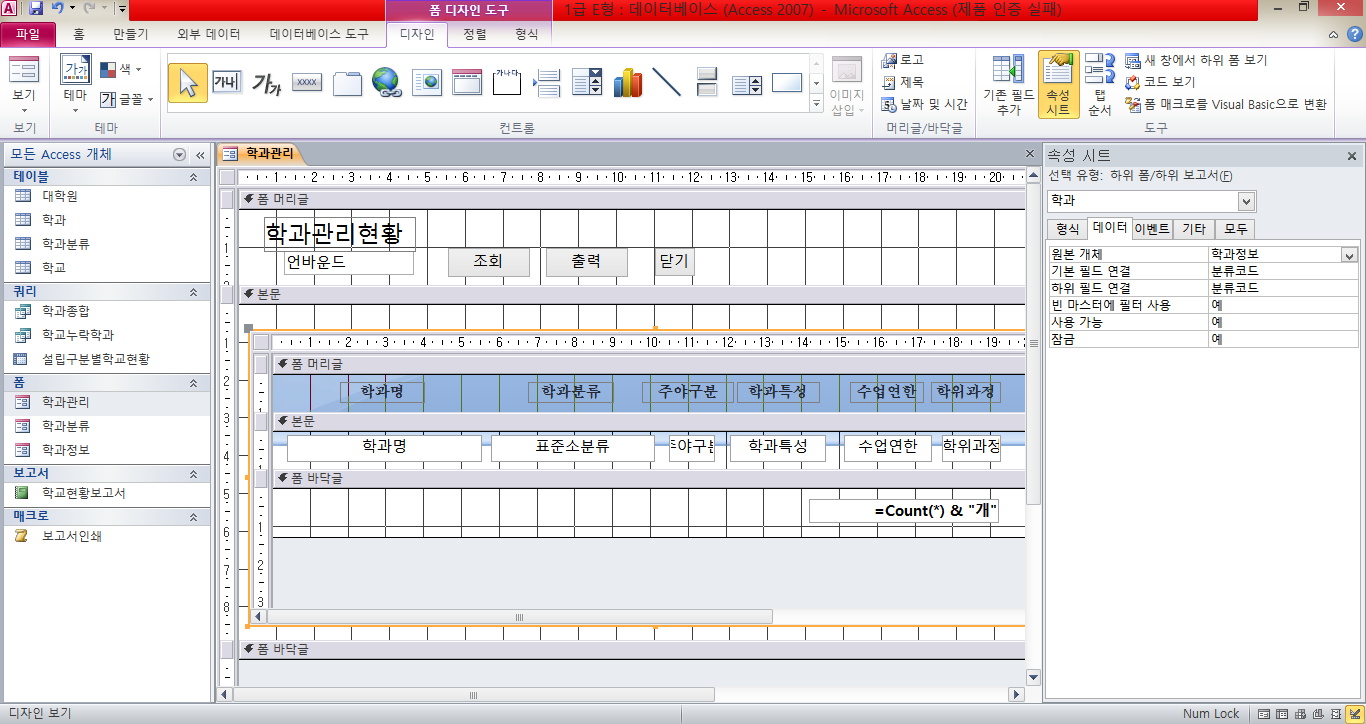This screenshot has width=1366, height=724.
Task: Open the 정렬 ribbon tab
Action: tap(475, 34)
